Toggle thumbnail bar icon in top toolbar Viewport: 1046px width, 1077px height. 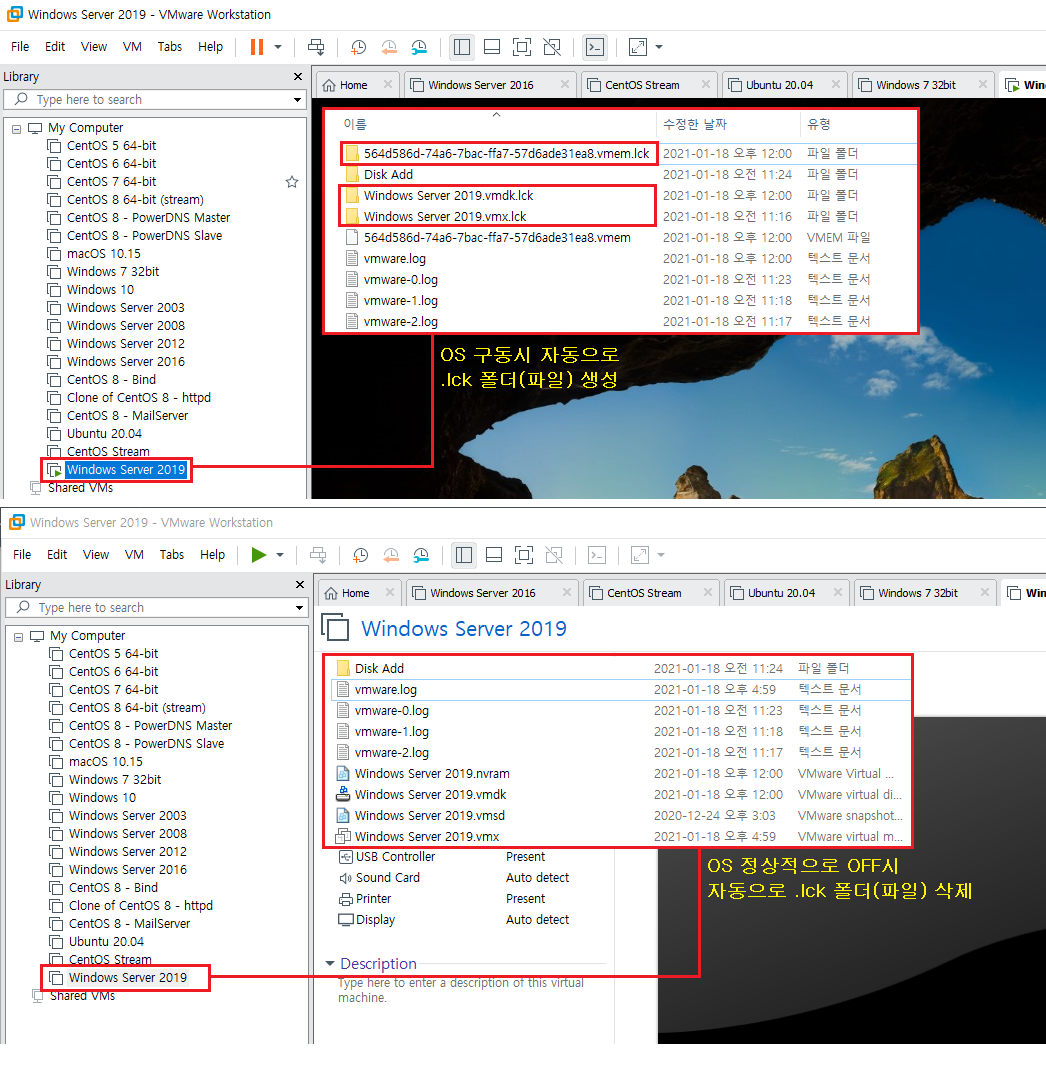492,47
